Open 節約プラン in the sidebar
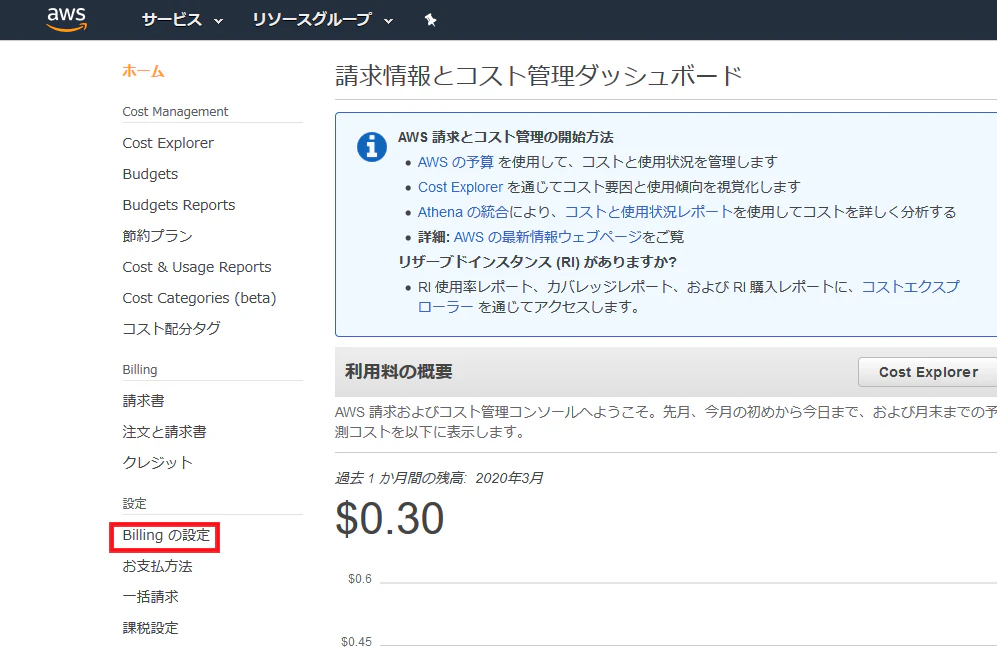The height and width of the screenshot is (647, 997). [157, 236]
